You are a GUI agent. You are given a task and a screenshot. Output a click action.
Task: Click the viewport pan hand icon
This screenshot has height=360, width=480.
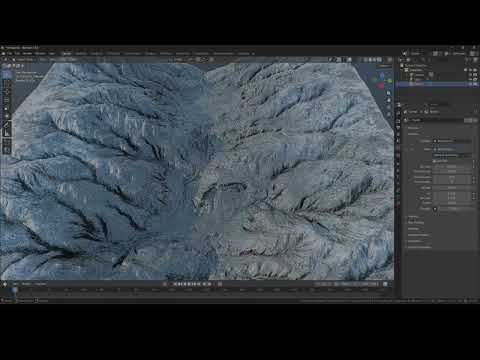[x=389, y=100]
